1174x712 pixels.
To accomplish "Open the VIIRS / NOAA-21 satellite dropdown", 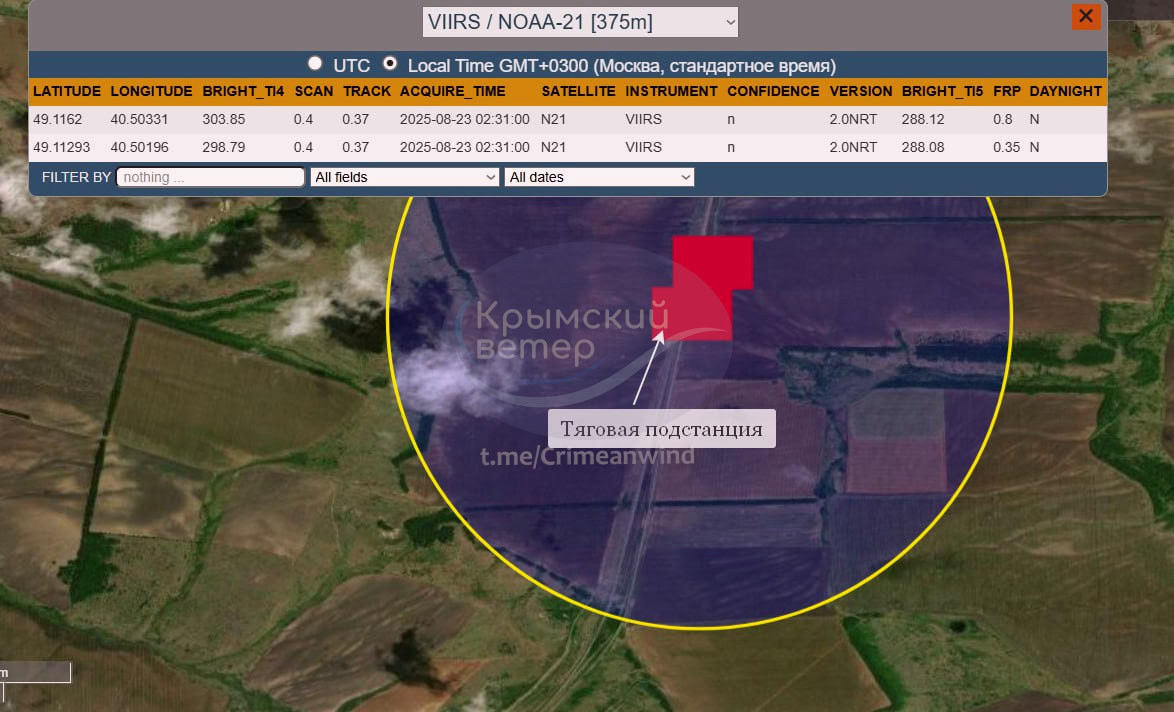I will (x=580, y=22).
